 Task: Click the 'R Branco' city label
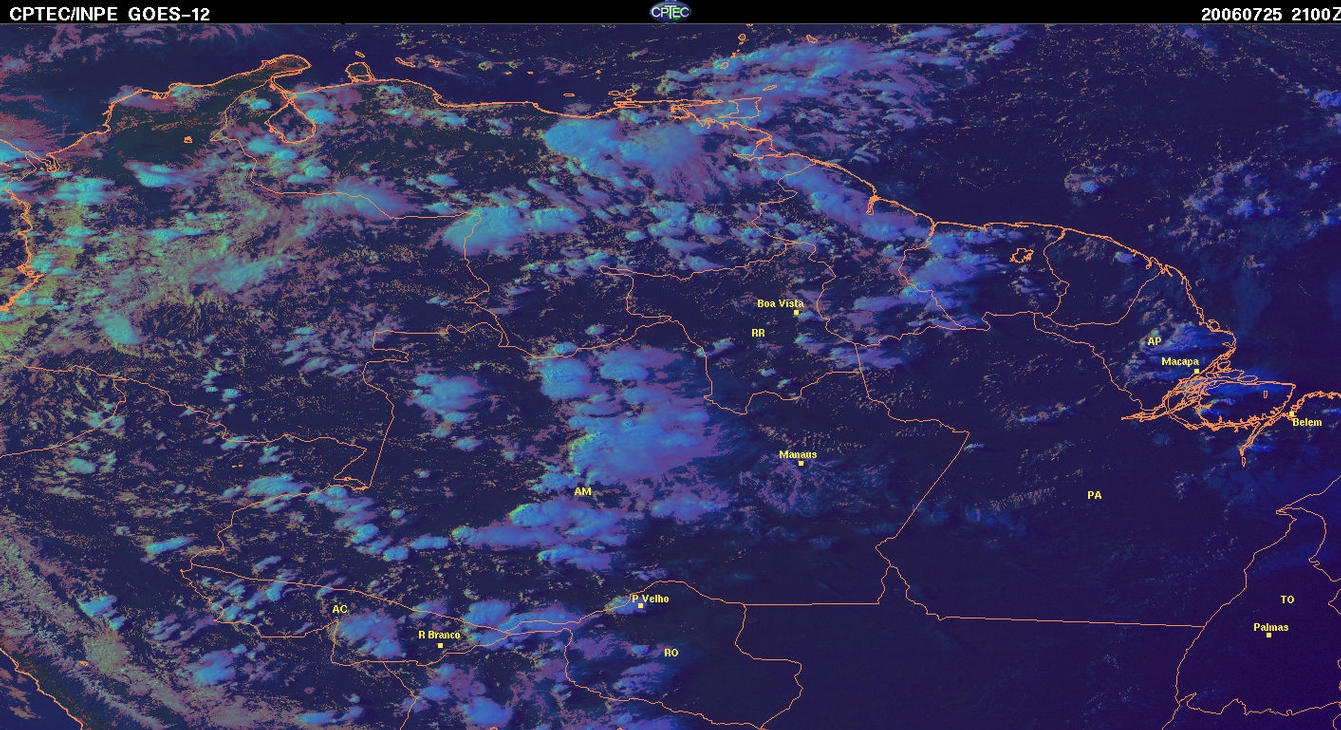(439, 634)
